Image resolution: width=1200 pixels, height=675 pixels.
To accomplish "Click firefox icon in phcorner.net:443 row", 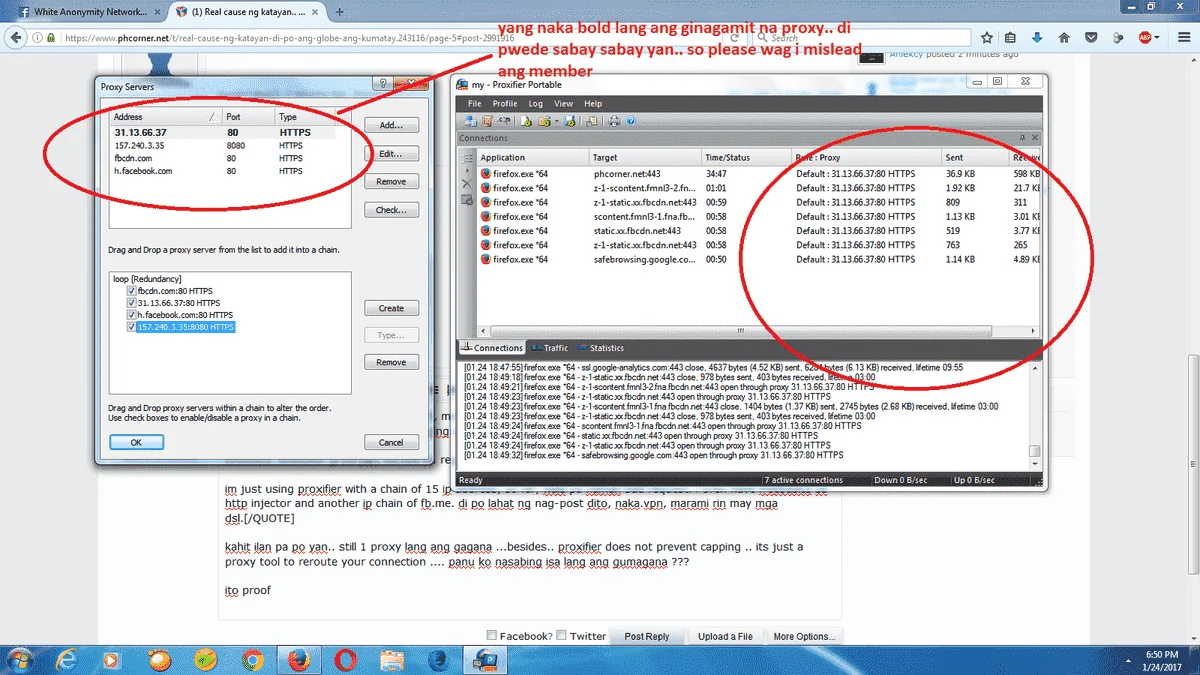I will 486,173.
